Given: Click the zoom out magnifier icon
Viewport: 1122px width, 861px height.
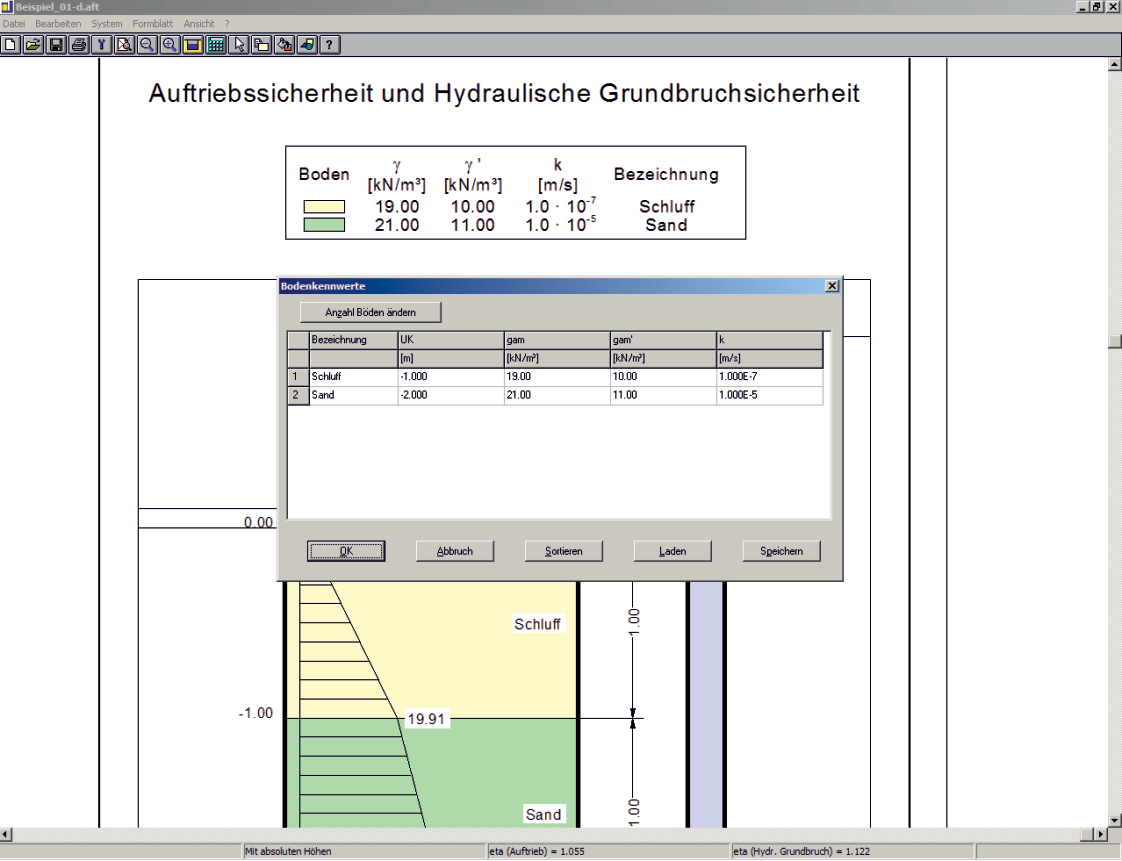Looking at the screenshot, I should tap(147, 45).
